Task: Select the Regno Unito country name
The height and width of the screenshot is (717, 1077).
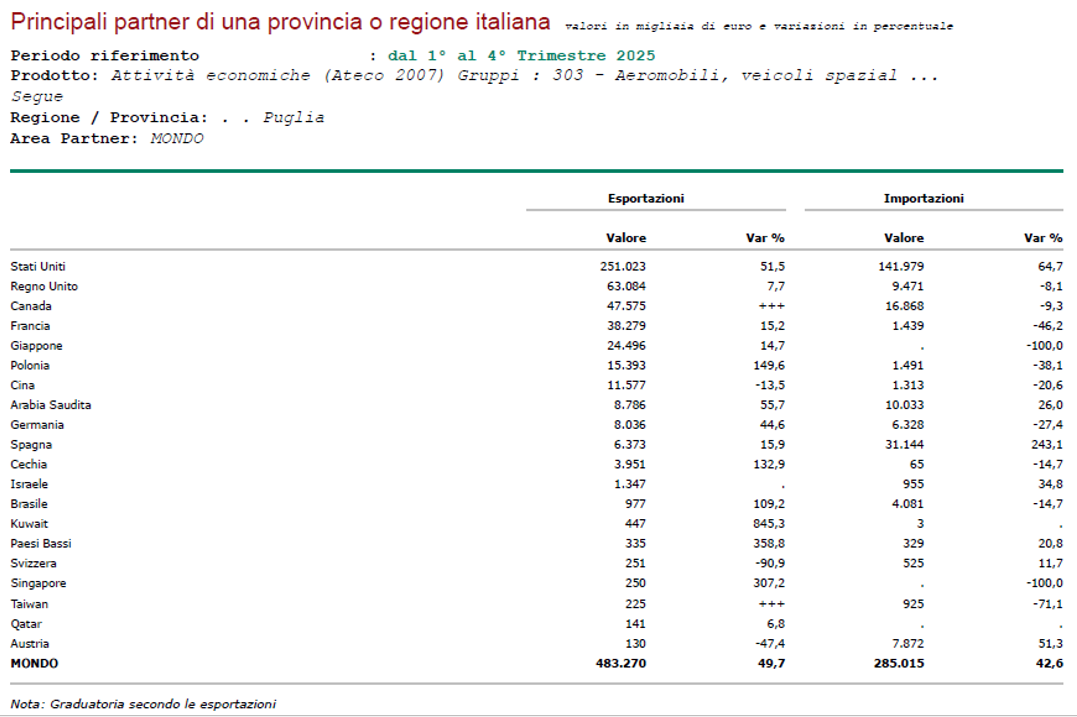Action: [44, 287]
